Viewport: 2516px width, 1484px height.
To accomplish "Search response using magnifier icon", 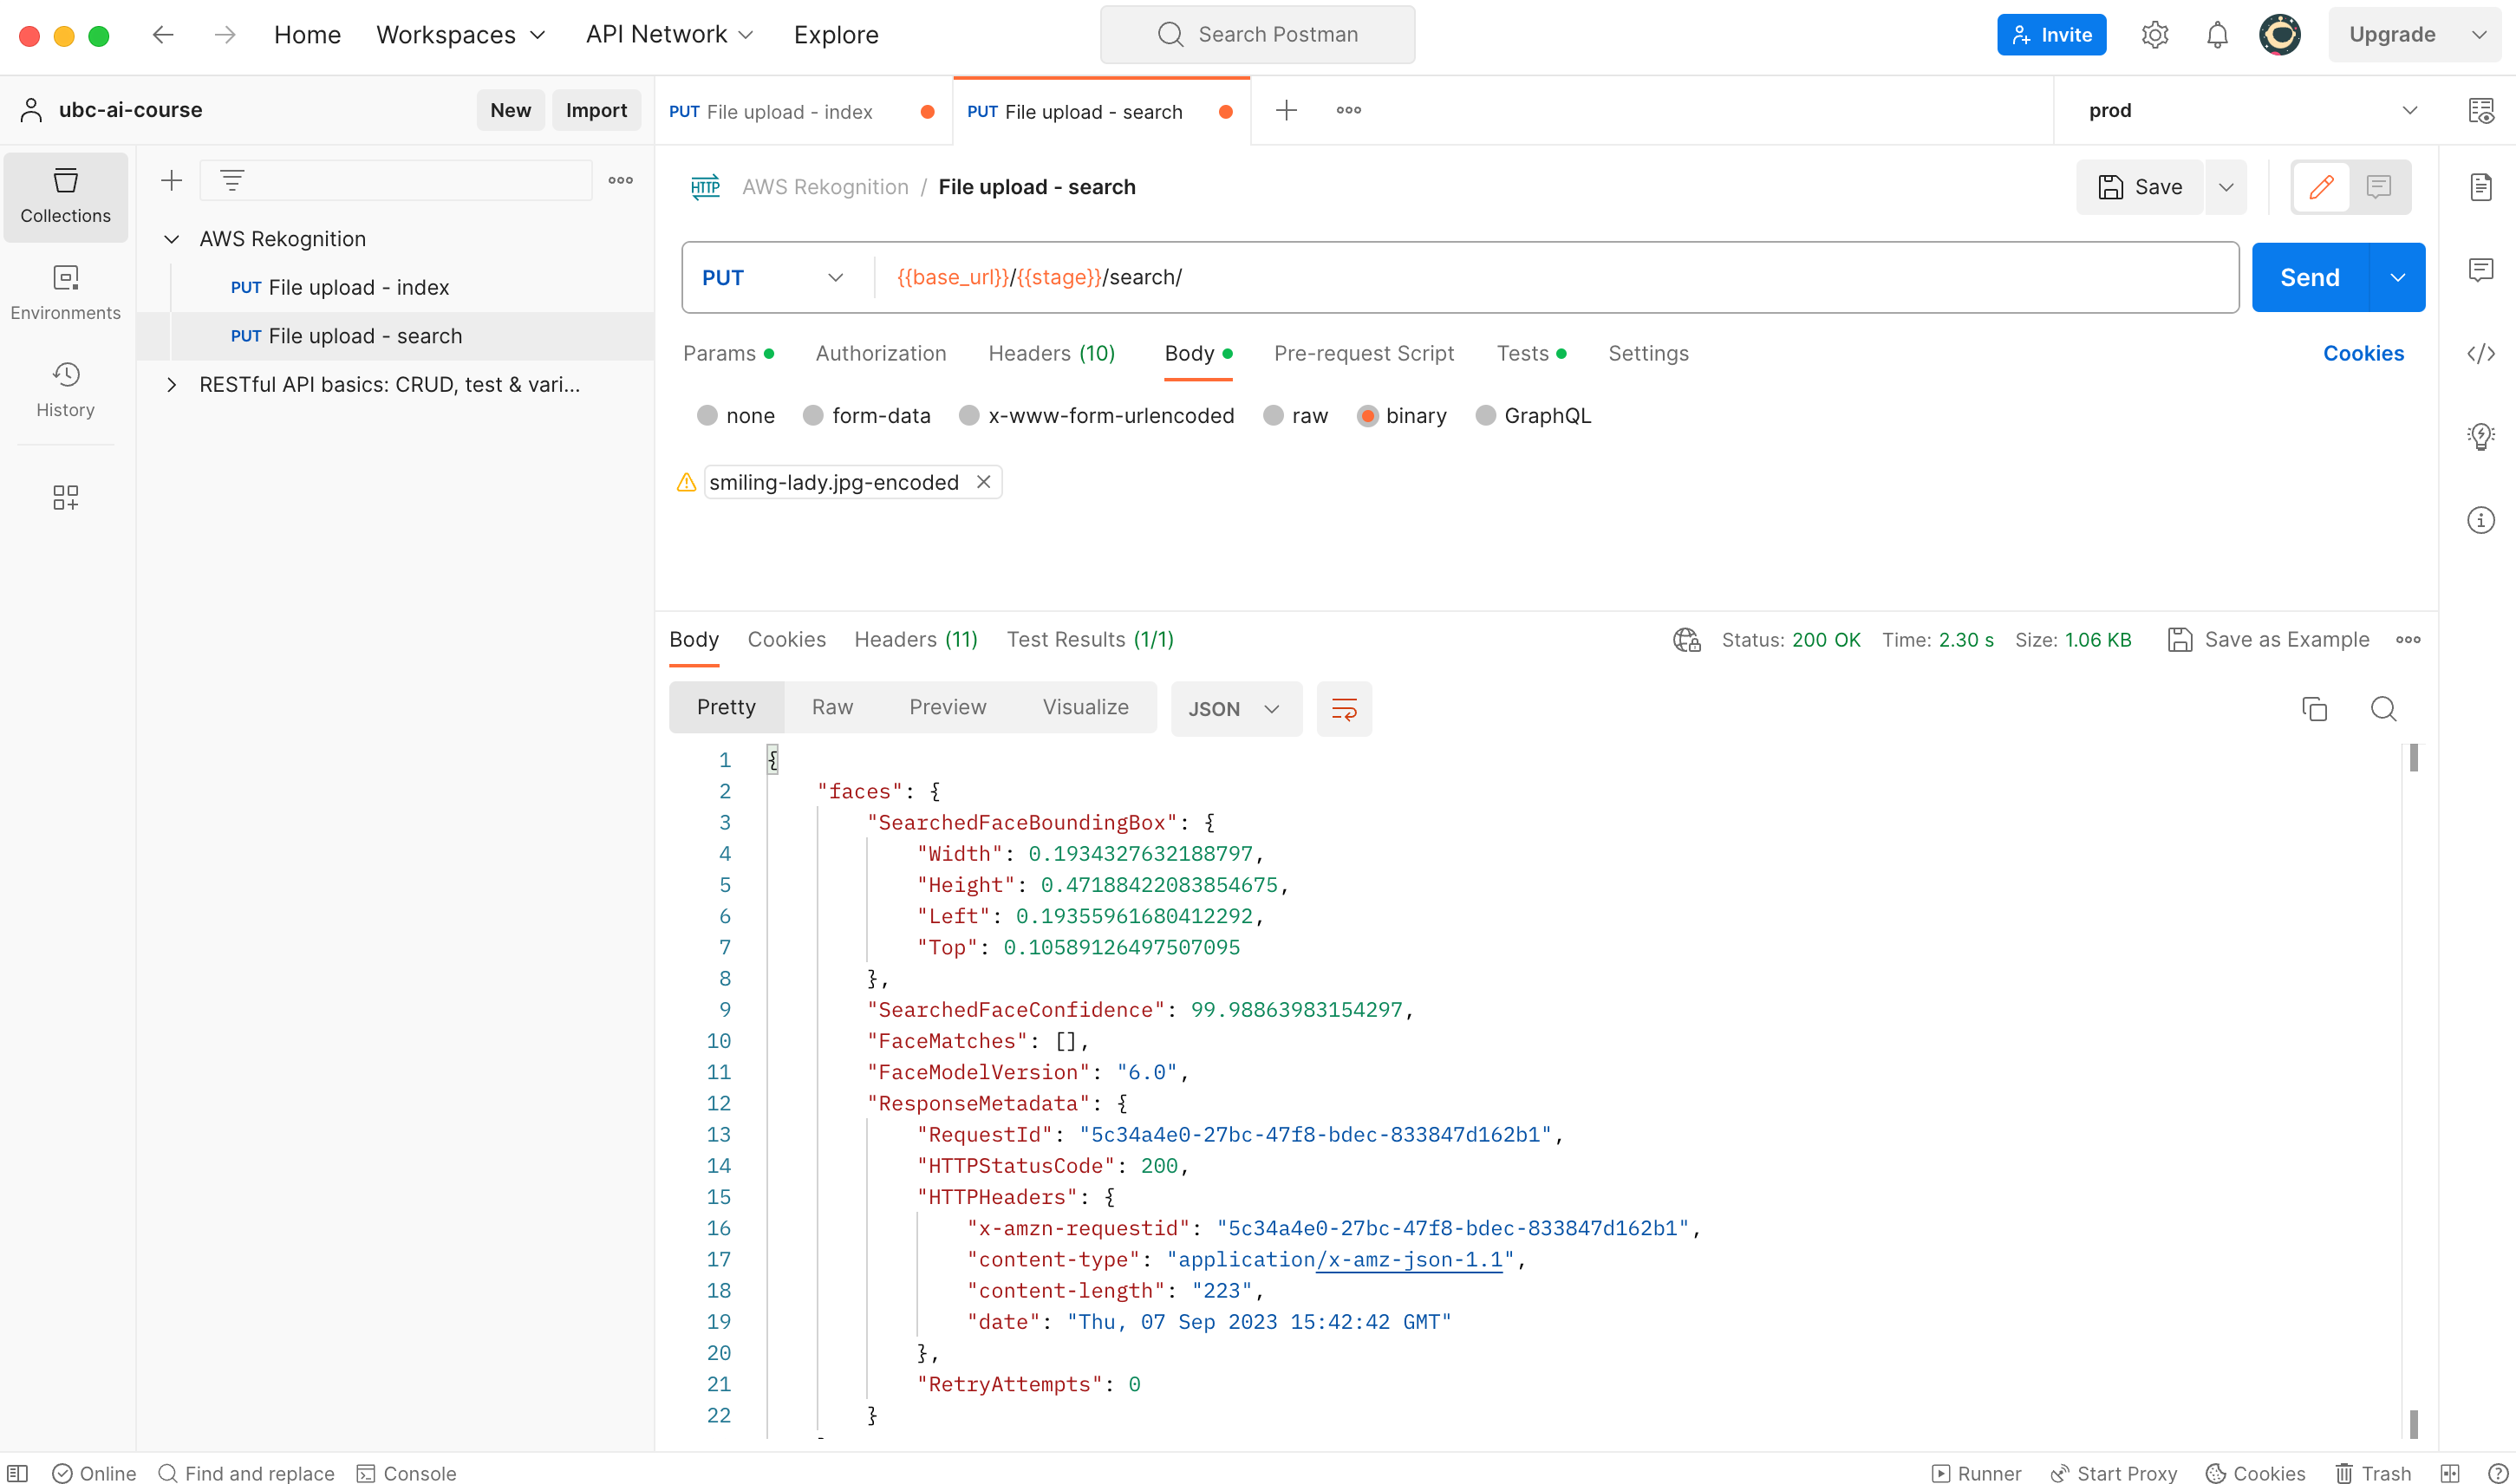I will [x=2383, y=709].
